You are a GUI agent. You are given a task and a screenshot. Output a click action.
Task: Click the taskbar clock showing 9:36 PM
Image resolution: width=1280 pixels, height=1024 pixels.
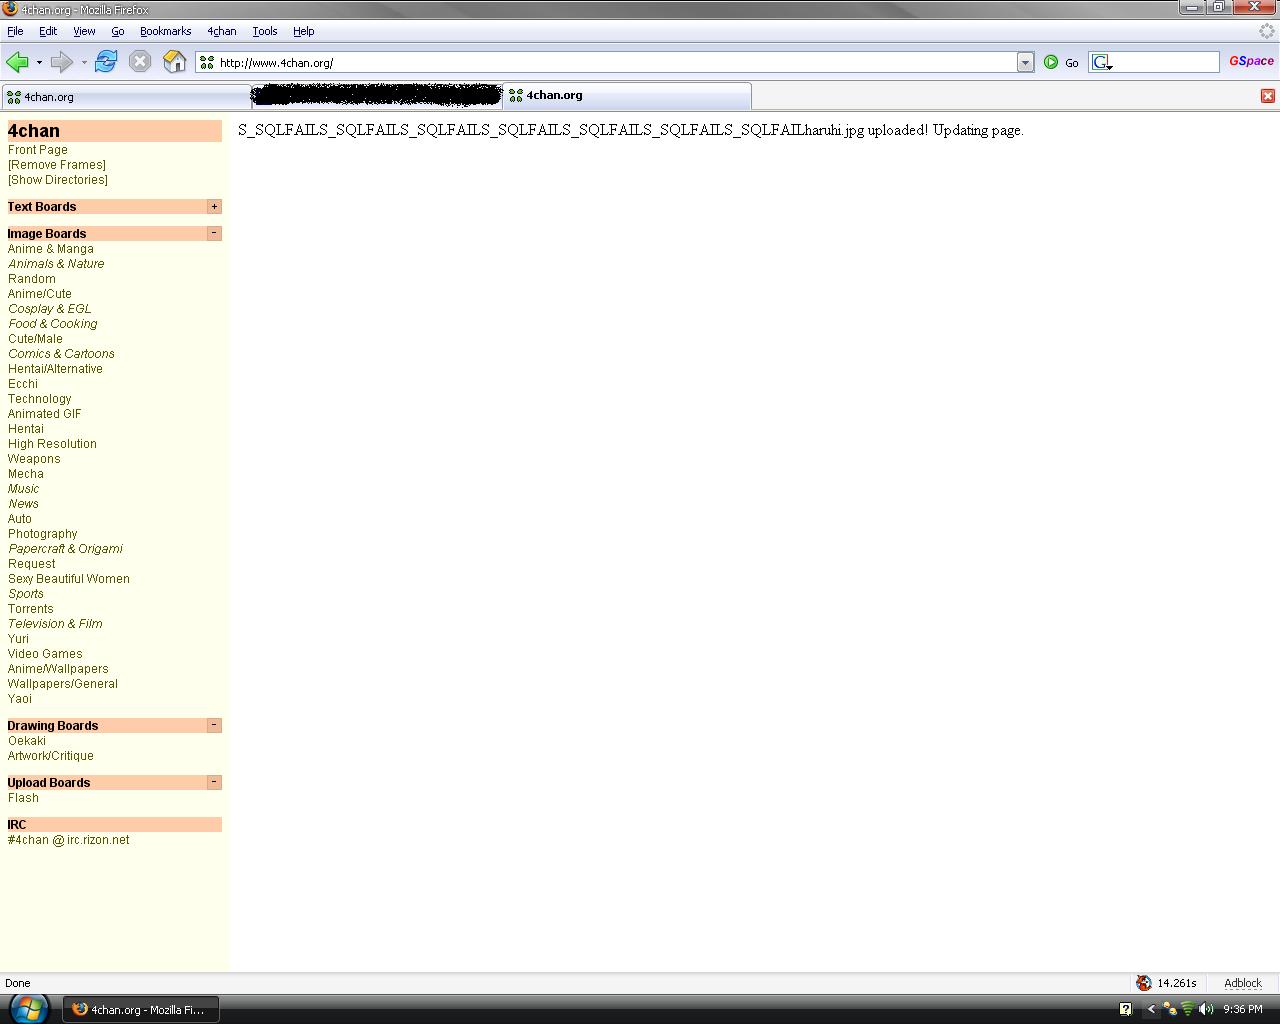pos(1243,1009)
